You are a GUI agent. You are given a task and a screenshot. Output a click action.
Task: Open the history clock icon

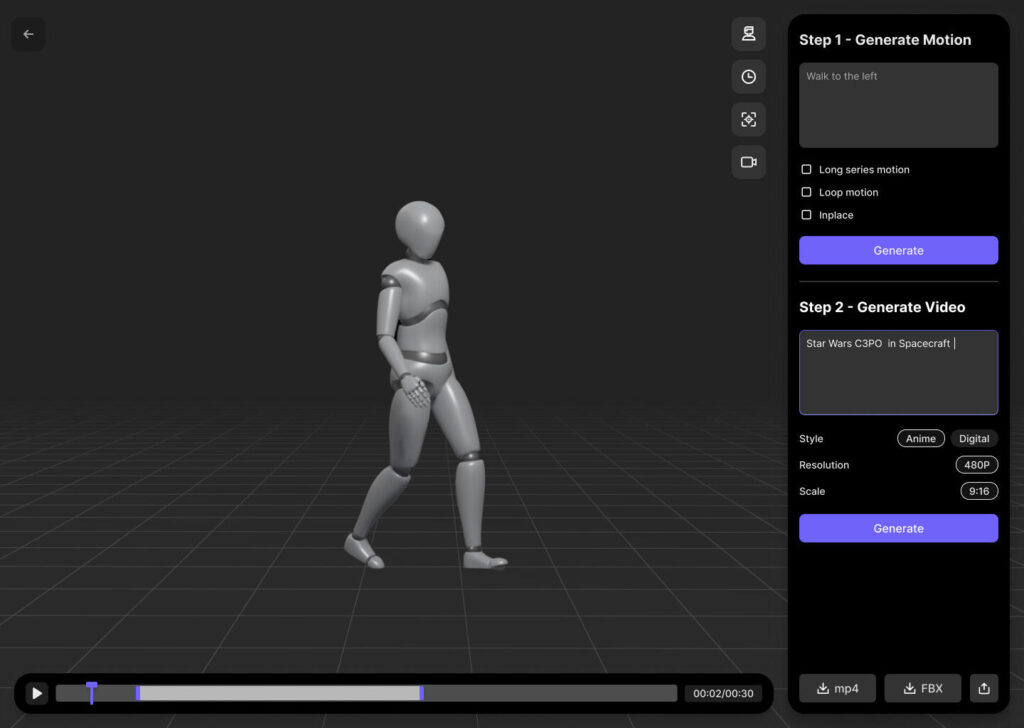[x=748, y=77]
